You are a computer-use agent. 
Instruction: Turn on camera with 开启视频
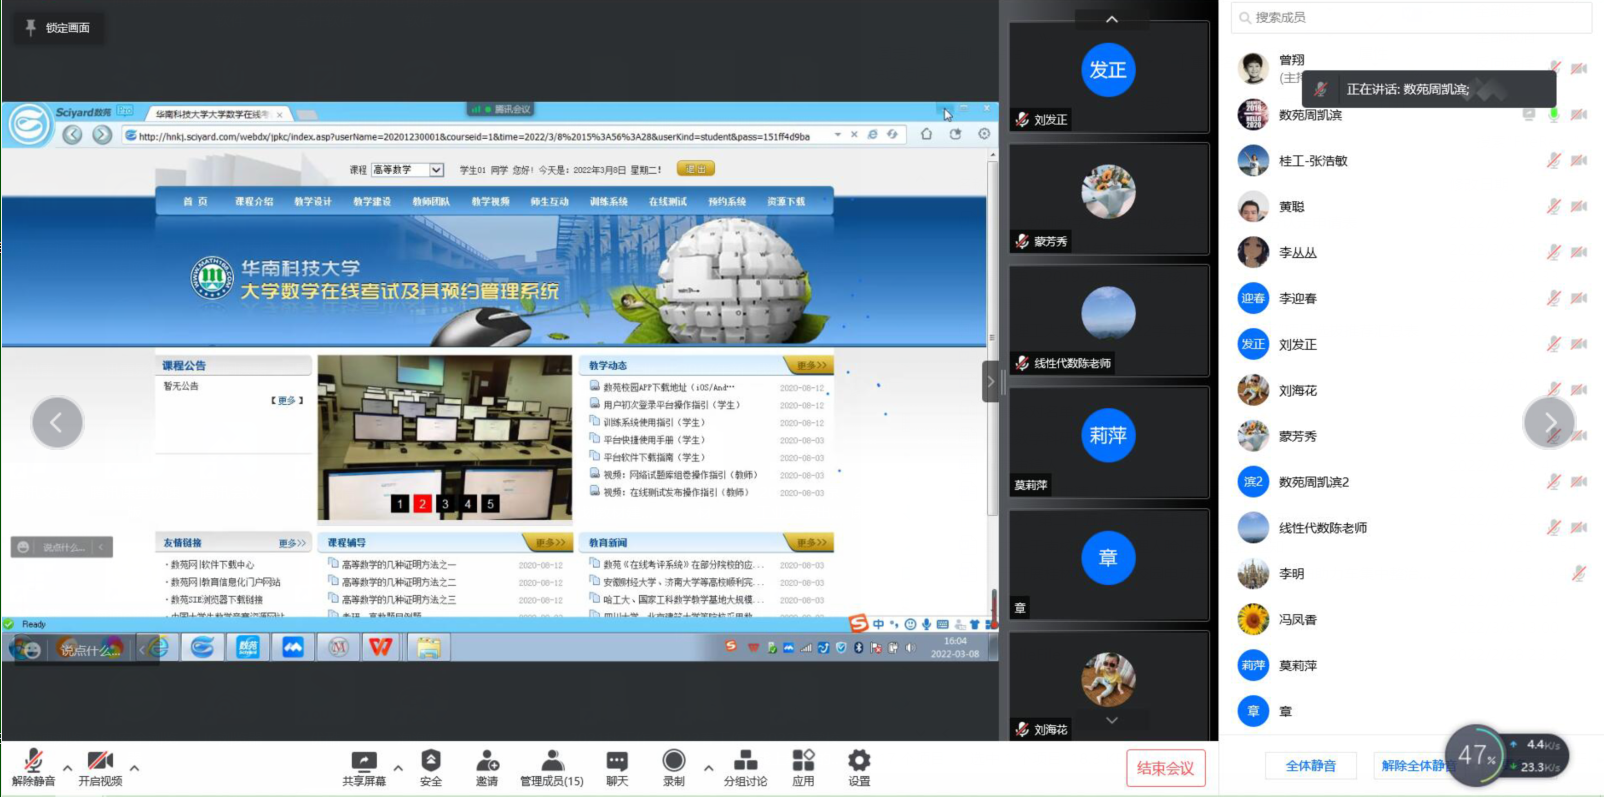(x=100, y=767)
